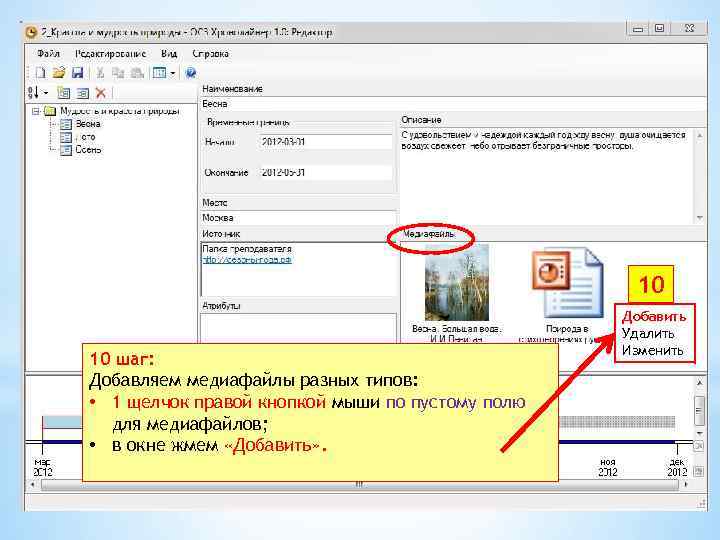Click the timeline vertical scrollbar up arrow

pos(699,382)
